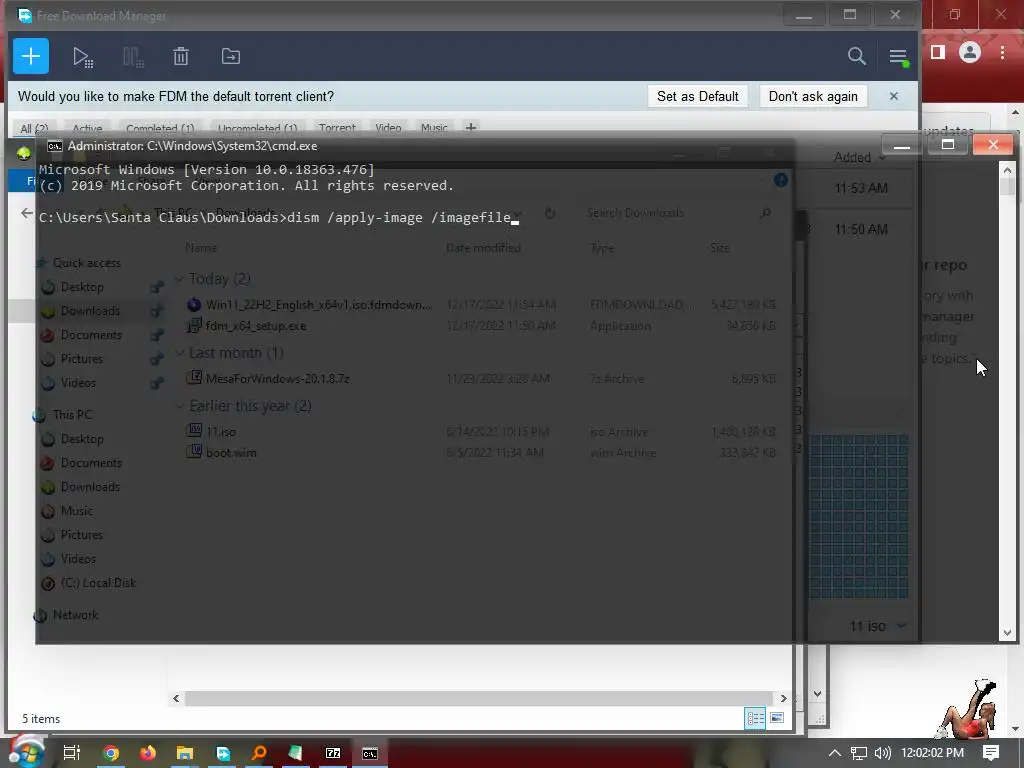Add a new filter tab with plus
1024x768 pixels.
coord(470,127)
